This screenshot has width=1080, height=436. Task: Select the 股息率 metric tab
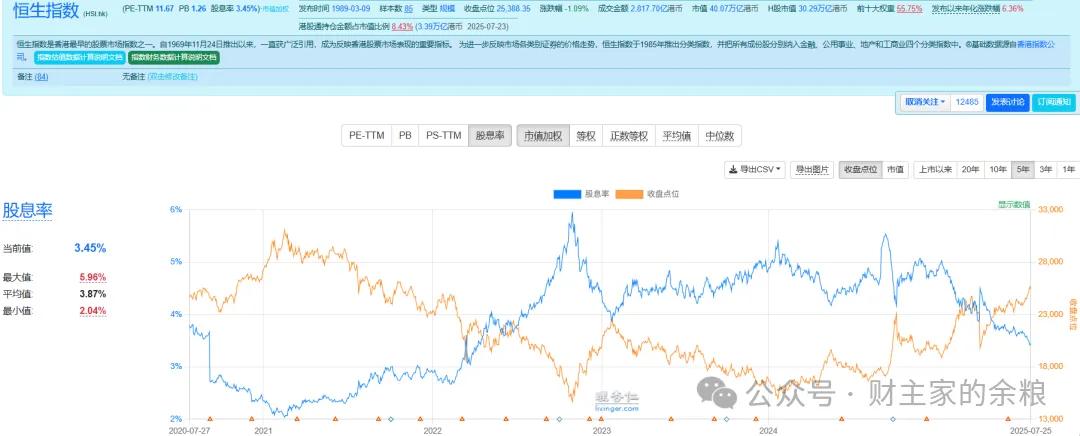490,136
